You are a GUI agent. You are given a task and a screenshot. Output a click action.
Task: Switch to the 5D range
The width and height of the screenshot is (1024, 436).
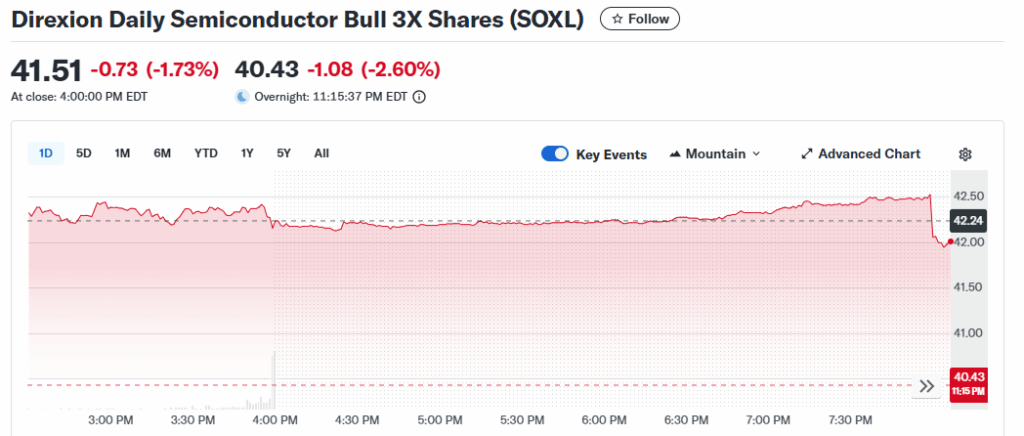click(x=84, y=153)
